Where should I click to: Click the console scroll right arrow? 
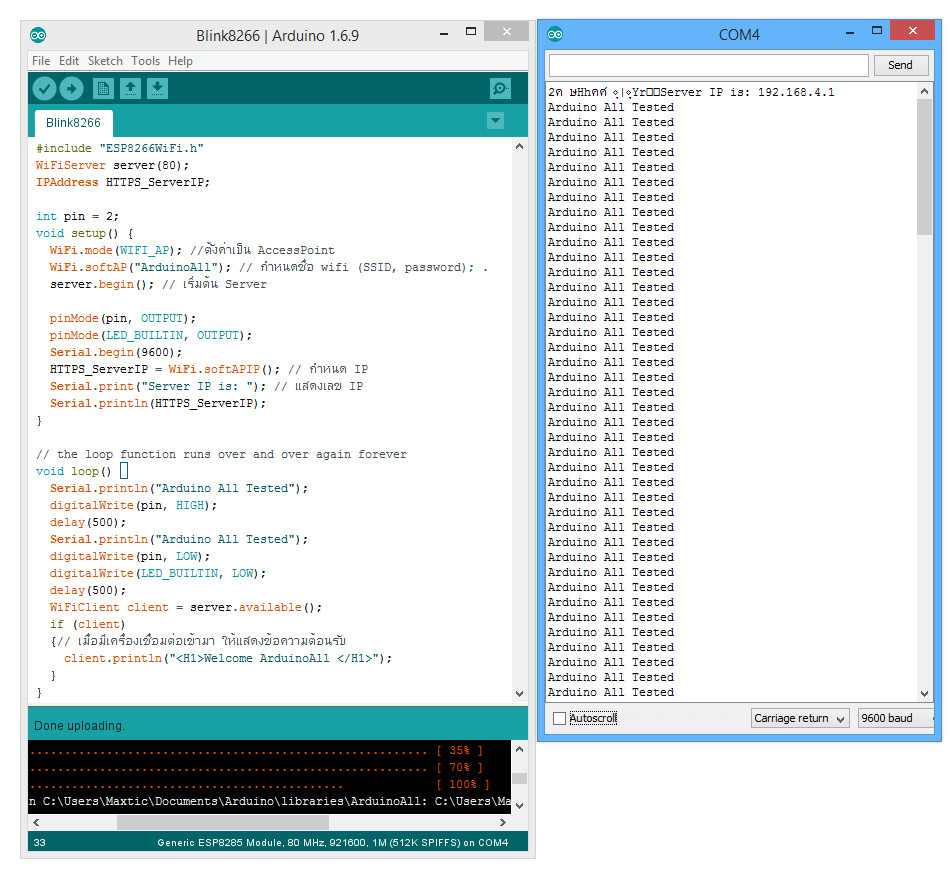pyautogui.click(x=502, y=822)
